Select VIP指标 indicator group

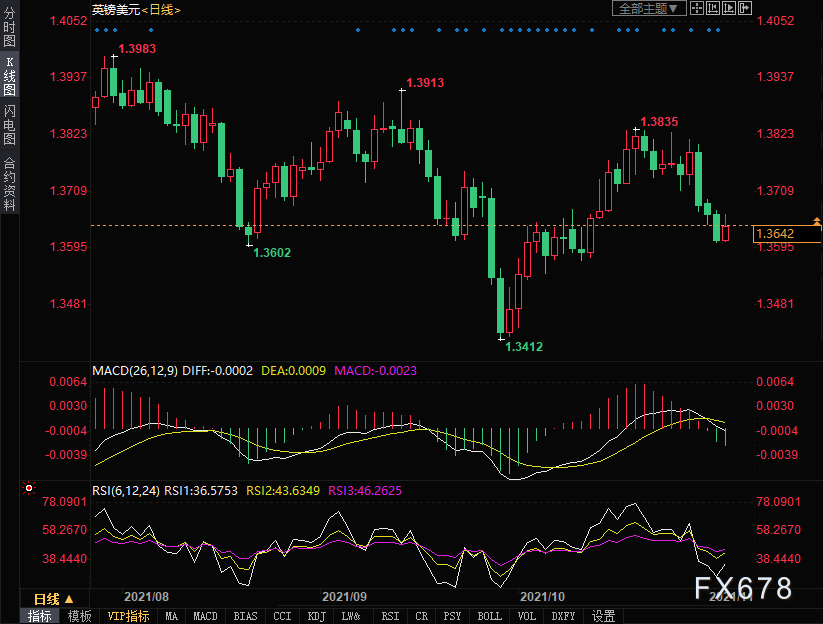(x=128, y=616)
